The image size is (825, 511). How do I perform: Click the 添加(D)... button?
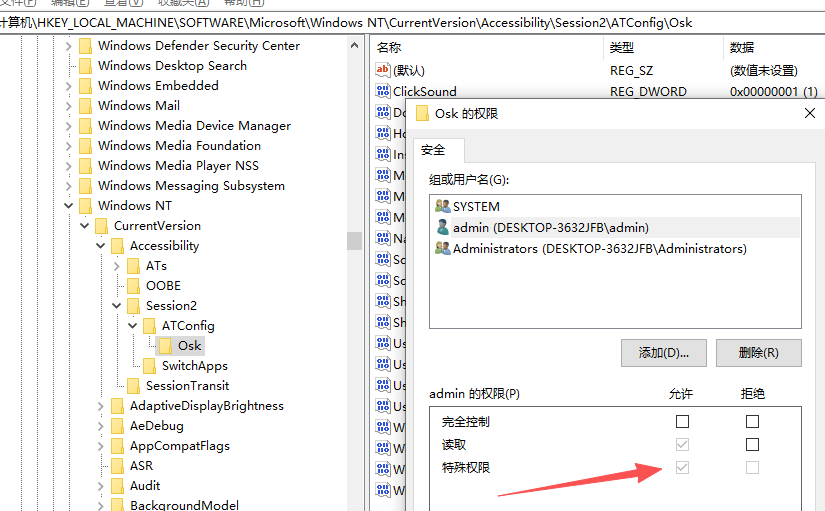click(664, 352)
